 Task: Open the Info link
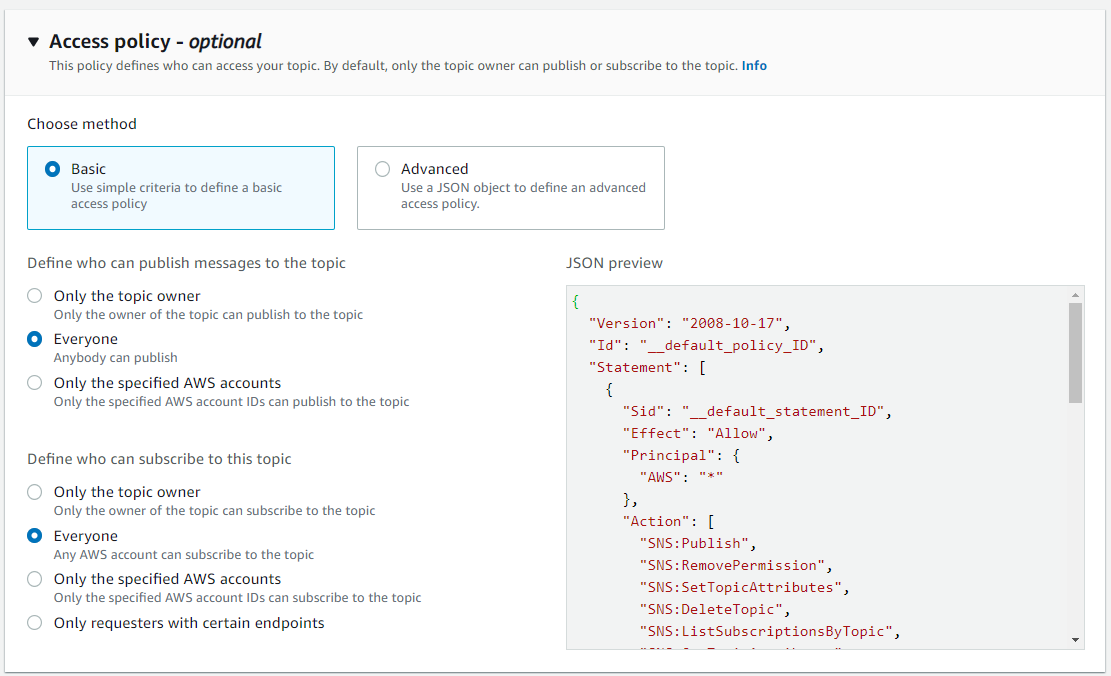point(754,65)
